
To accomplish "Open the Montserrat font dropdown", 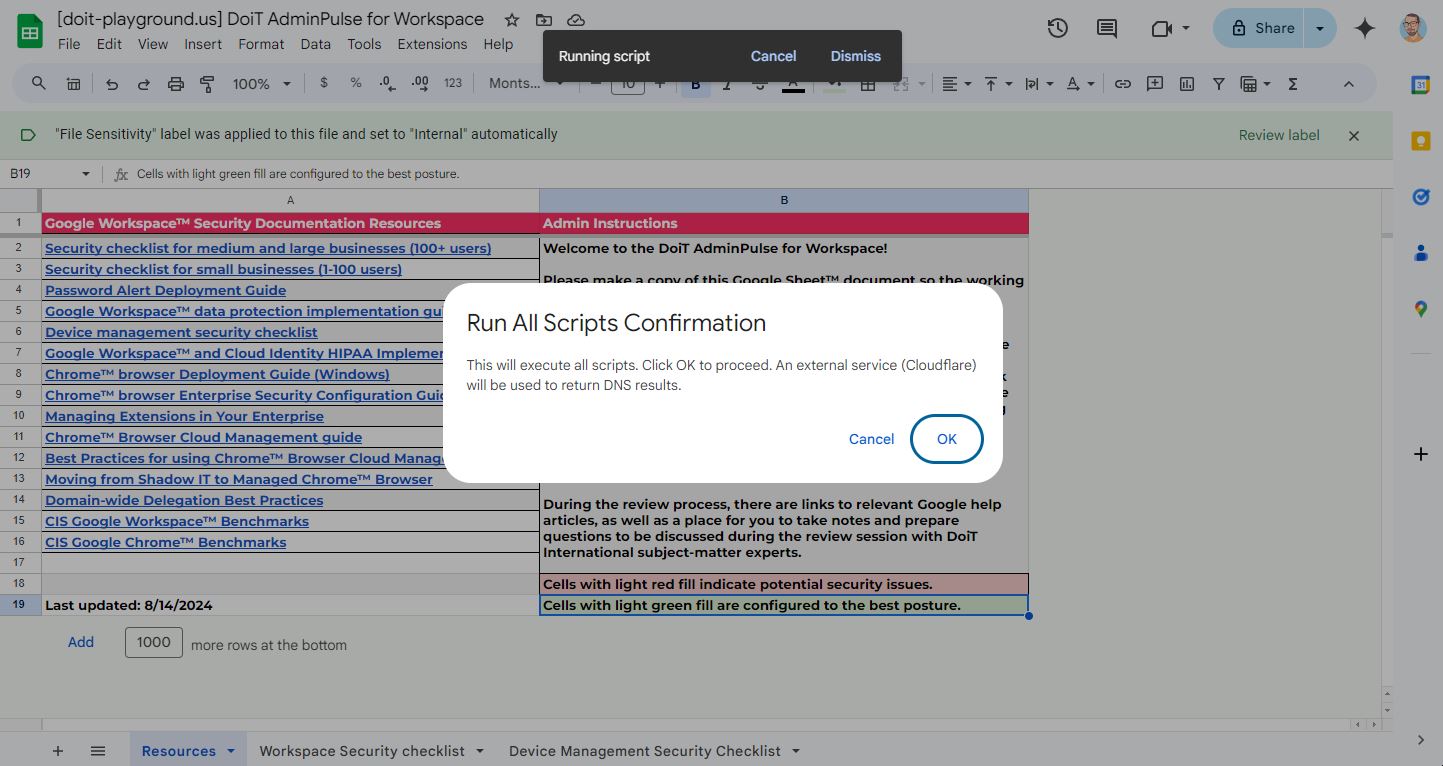I will click(526, 83).
